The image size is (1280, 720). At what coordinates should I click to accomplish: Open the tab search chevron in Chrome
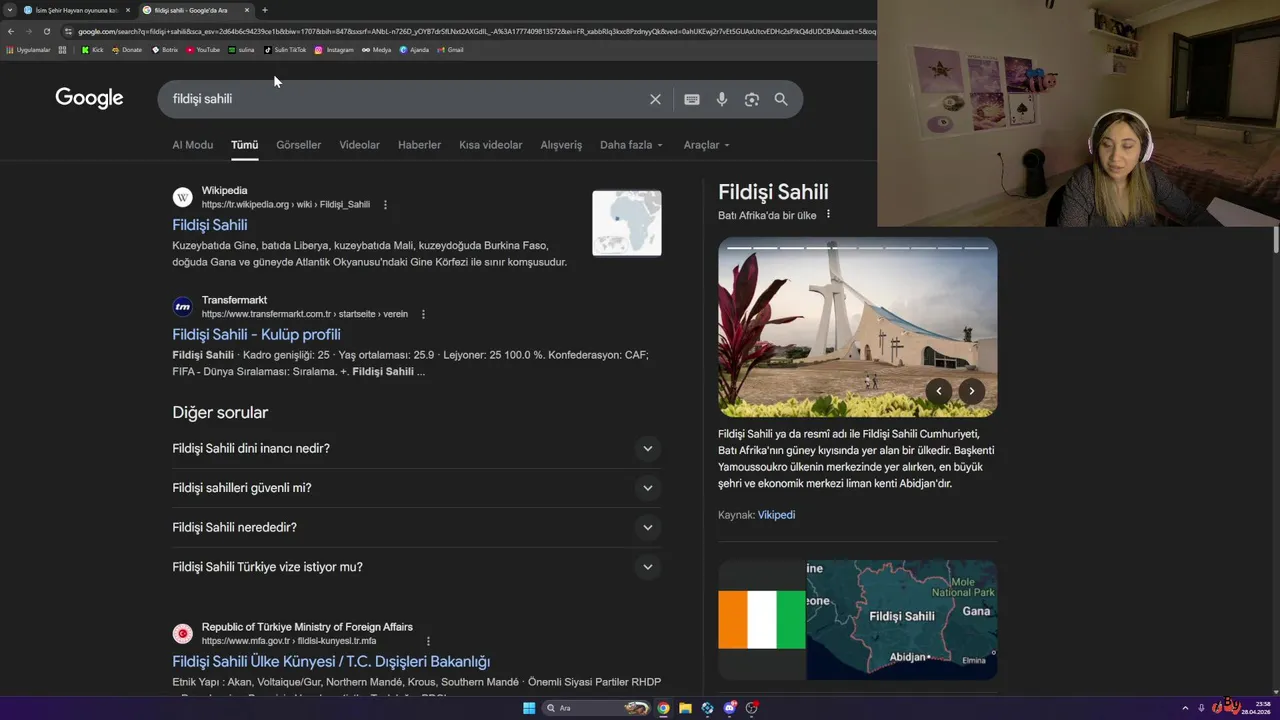tap(9, 10)
